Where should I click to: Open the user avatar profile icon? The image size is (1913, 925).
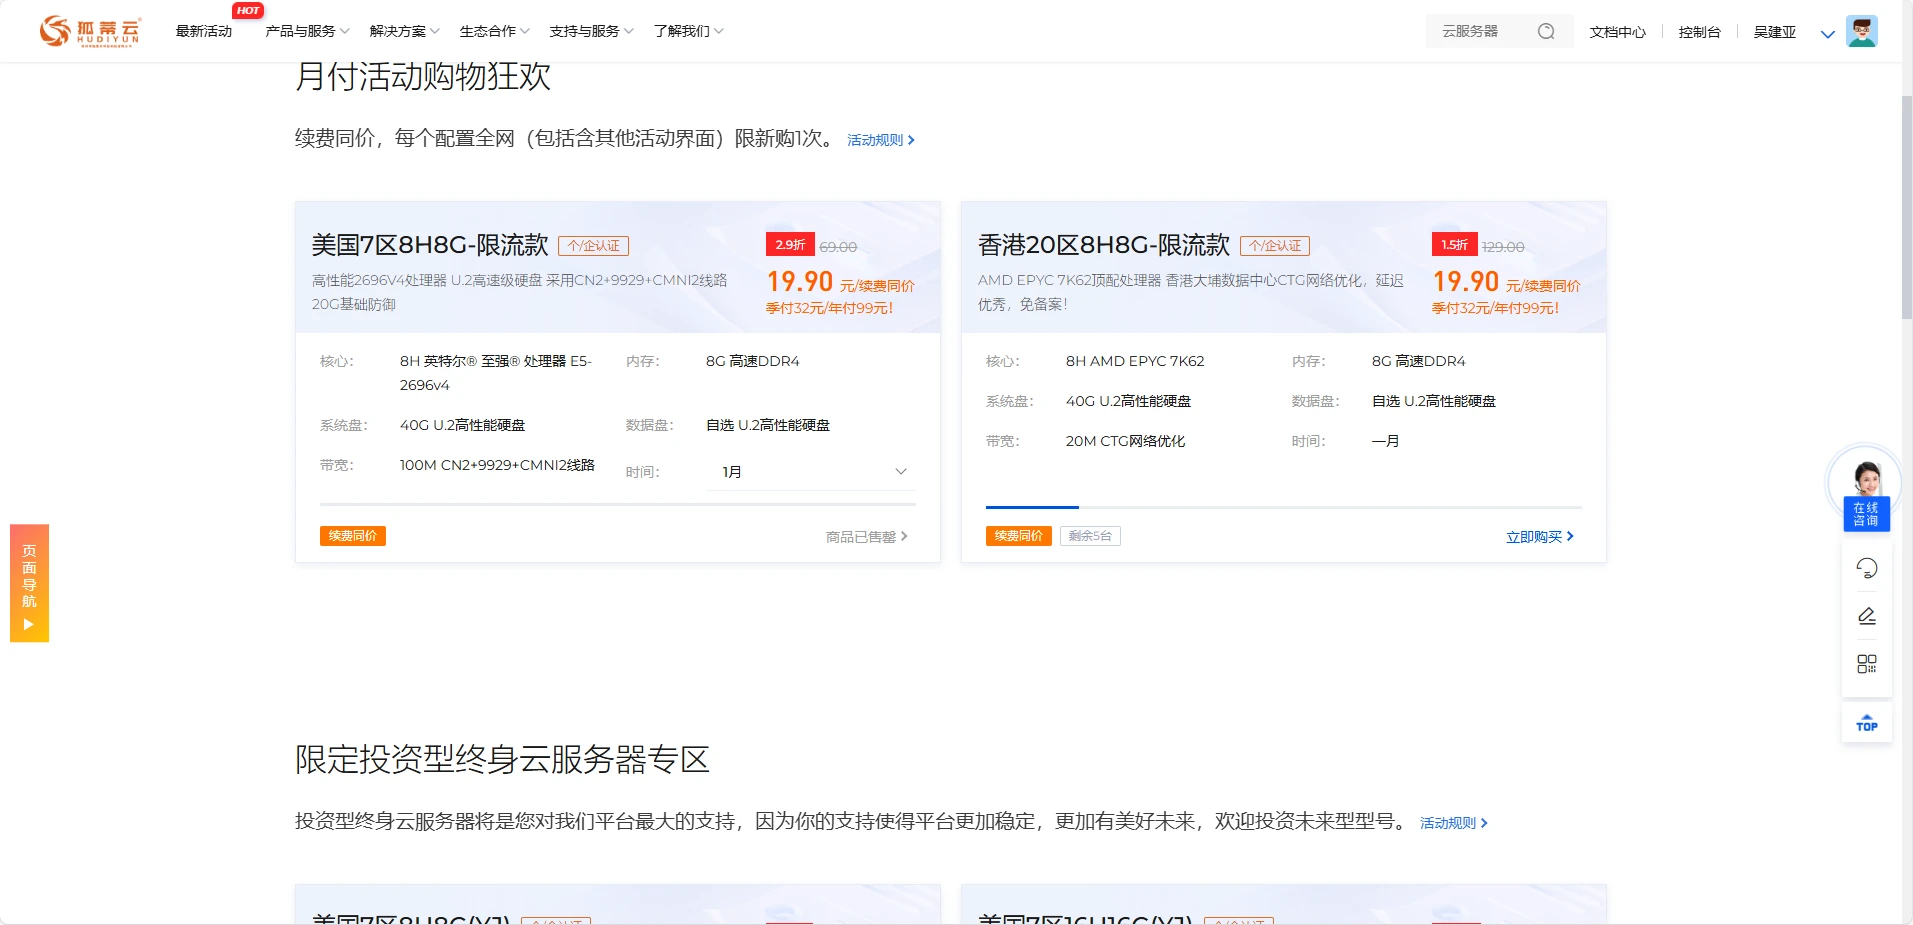click(1861, 31)
